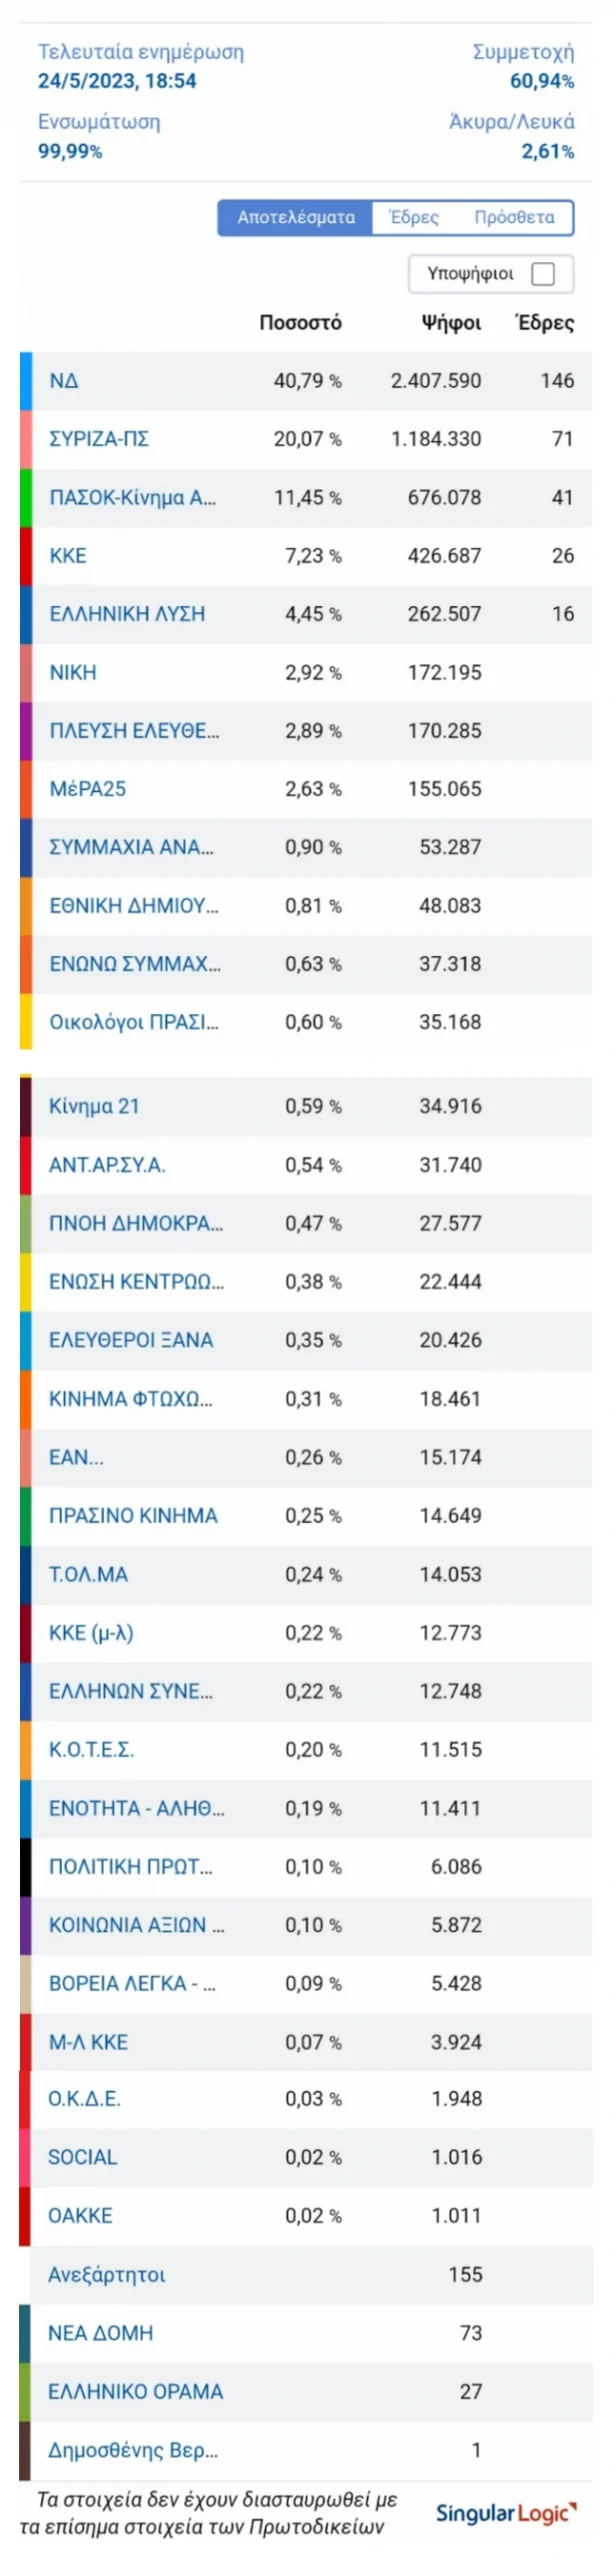Open the Κίνημα 21 party link
Screen dimensions: 615x2560
click(94, 1107)
